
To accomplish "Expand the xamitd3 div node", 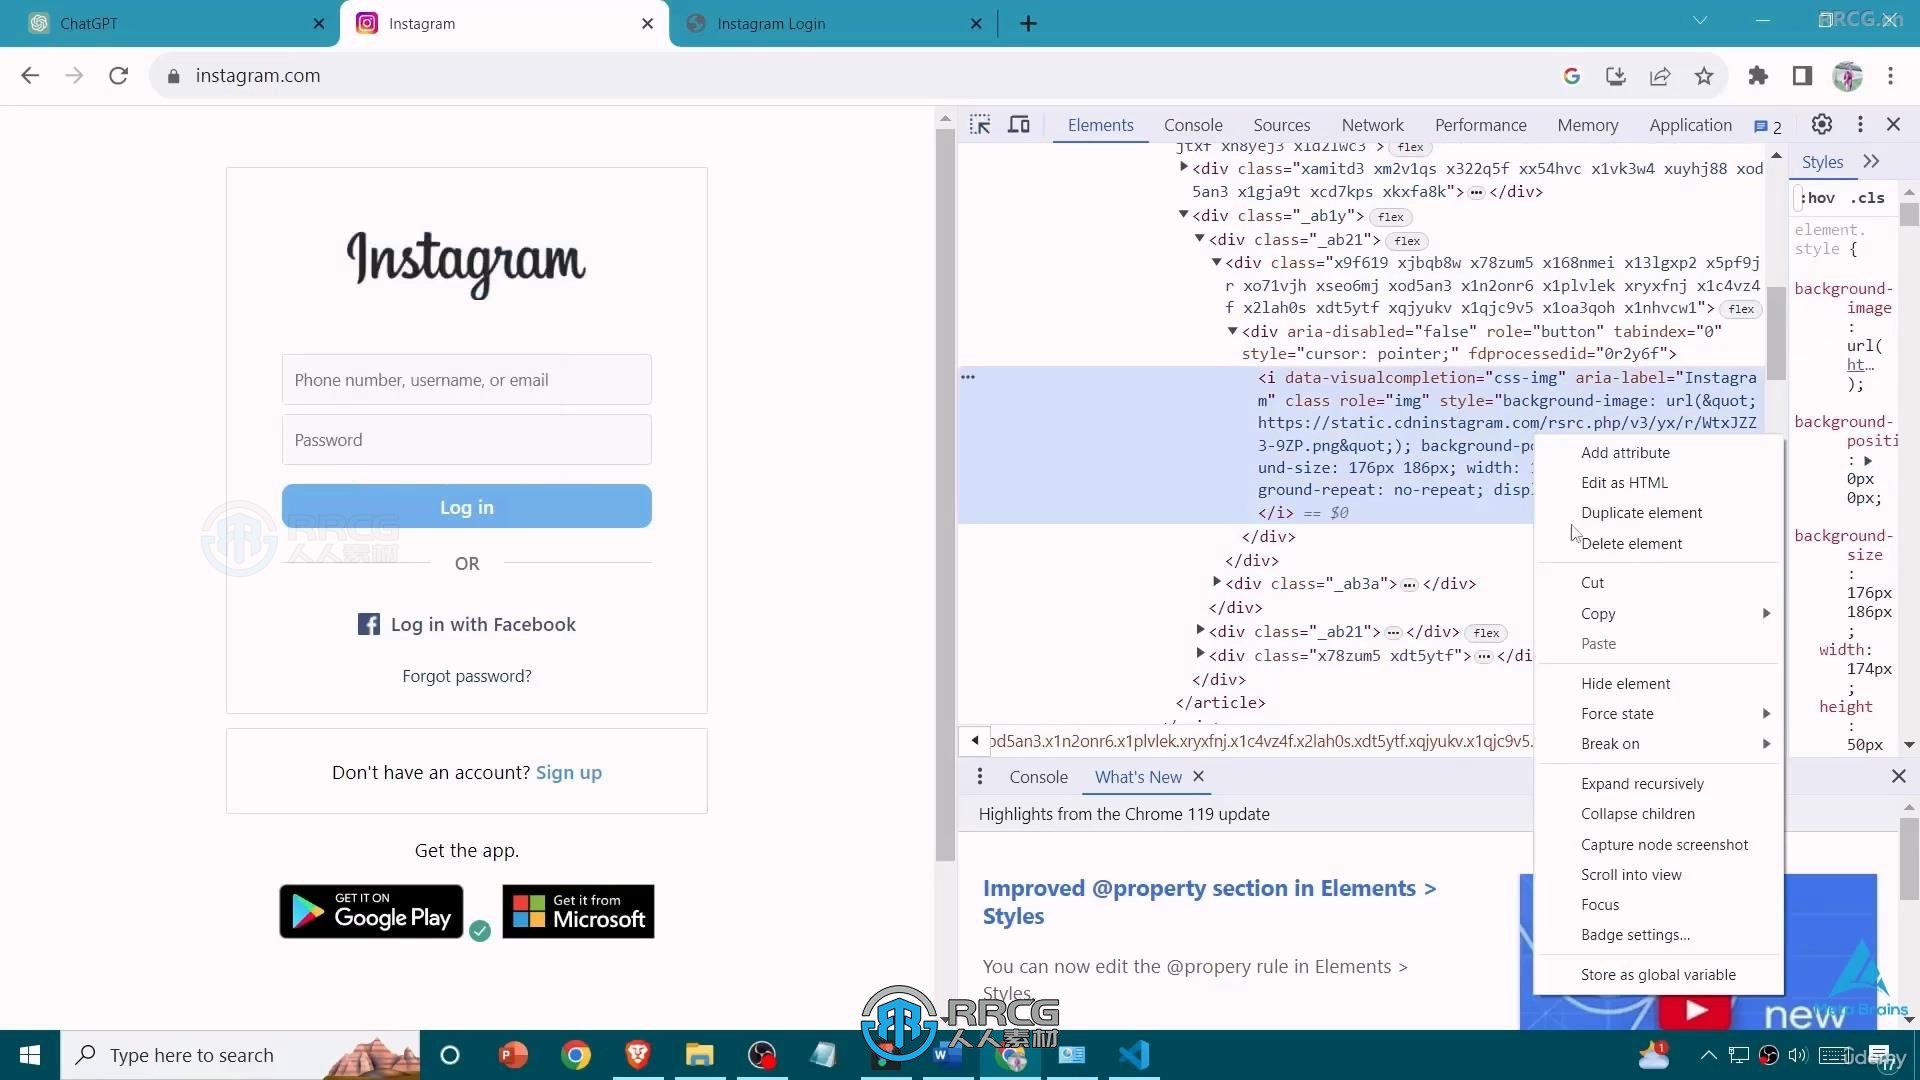I will point(1183,168).
